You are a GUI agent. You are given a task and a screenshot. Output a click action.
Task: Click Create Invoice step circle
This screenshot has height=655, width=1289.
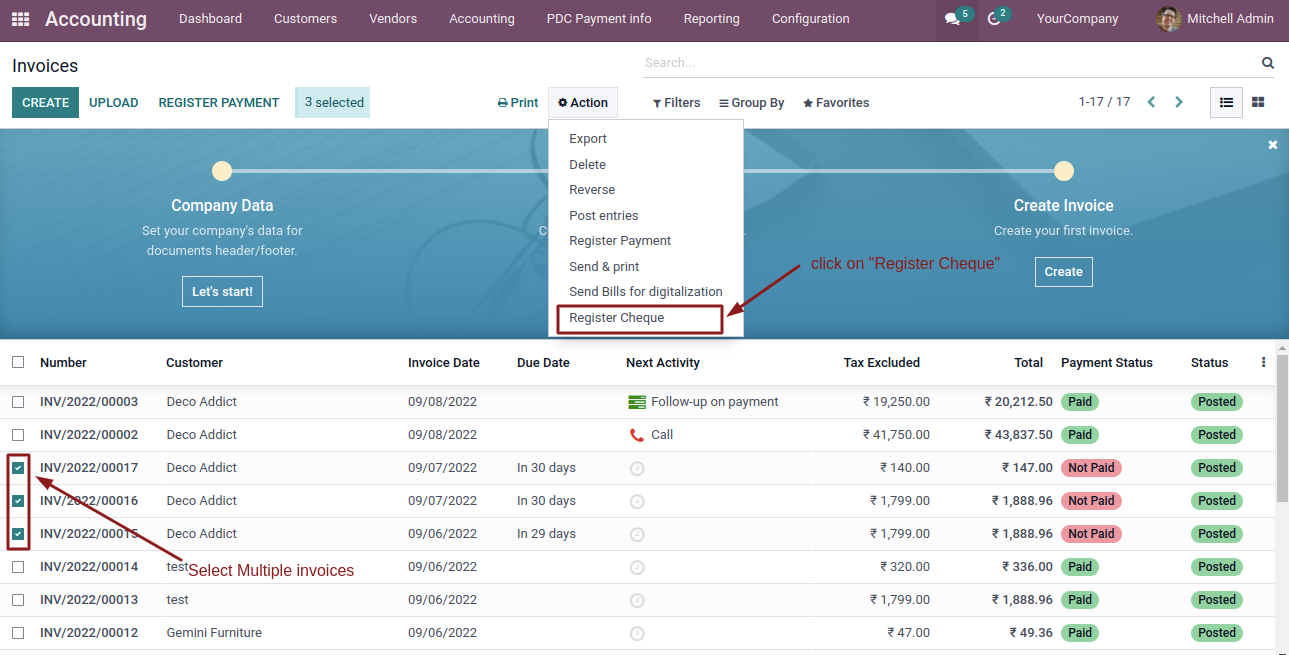pyautogui.click(x=1064, y=171)
